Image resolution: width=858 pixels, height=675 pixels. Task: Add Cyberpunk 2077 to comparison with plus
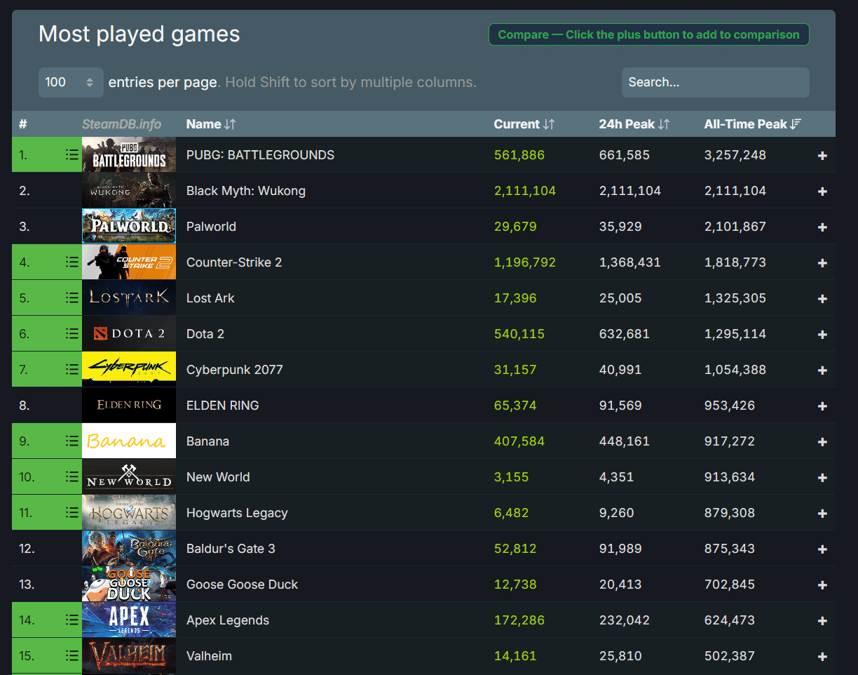[x=822, y=370]
